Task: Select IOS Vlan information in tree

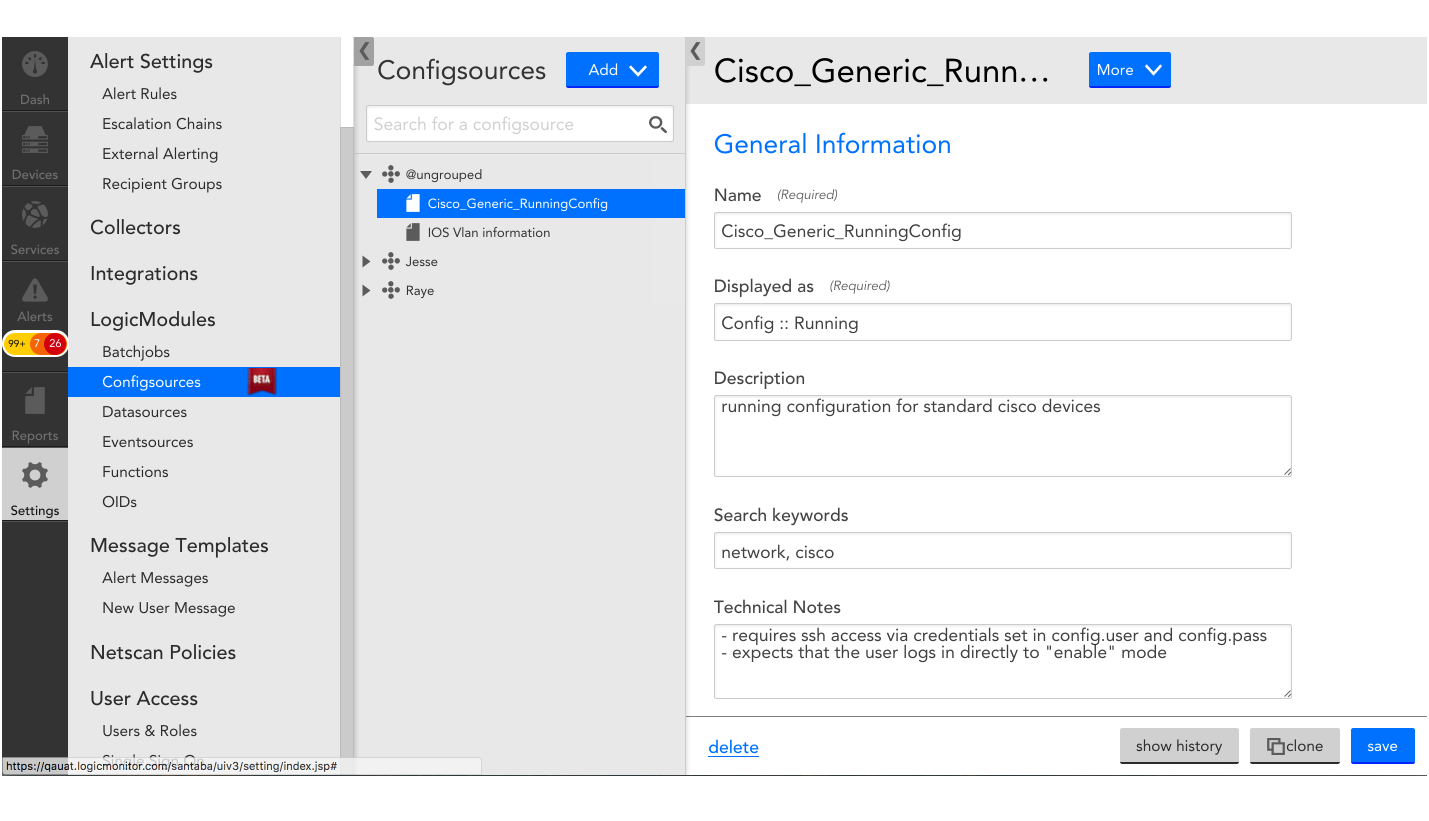Action: [489, 232]
